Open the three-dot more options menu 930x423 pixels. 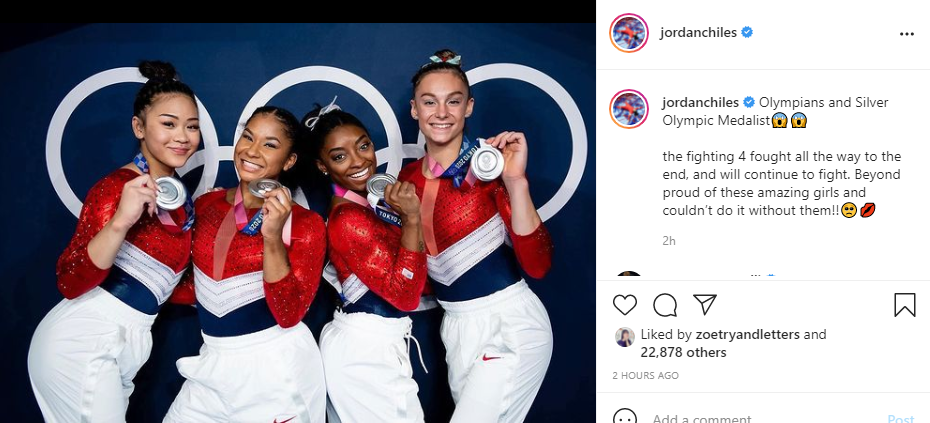[x=907, y=34]
